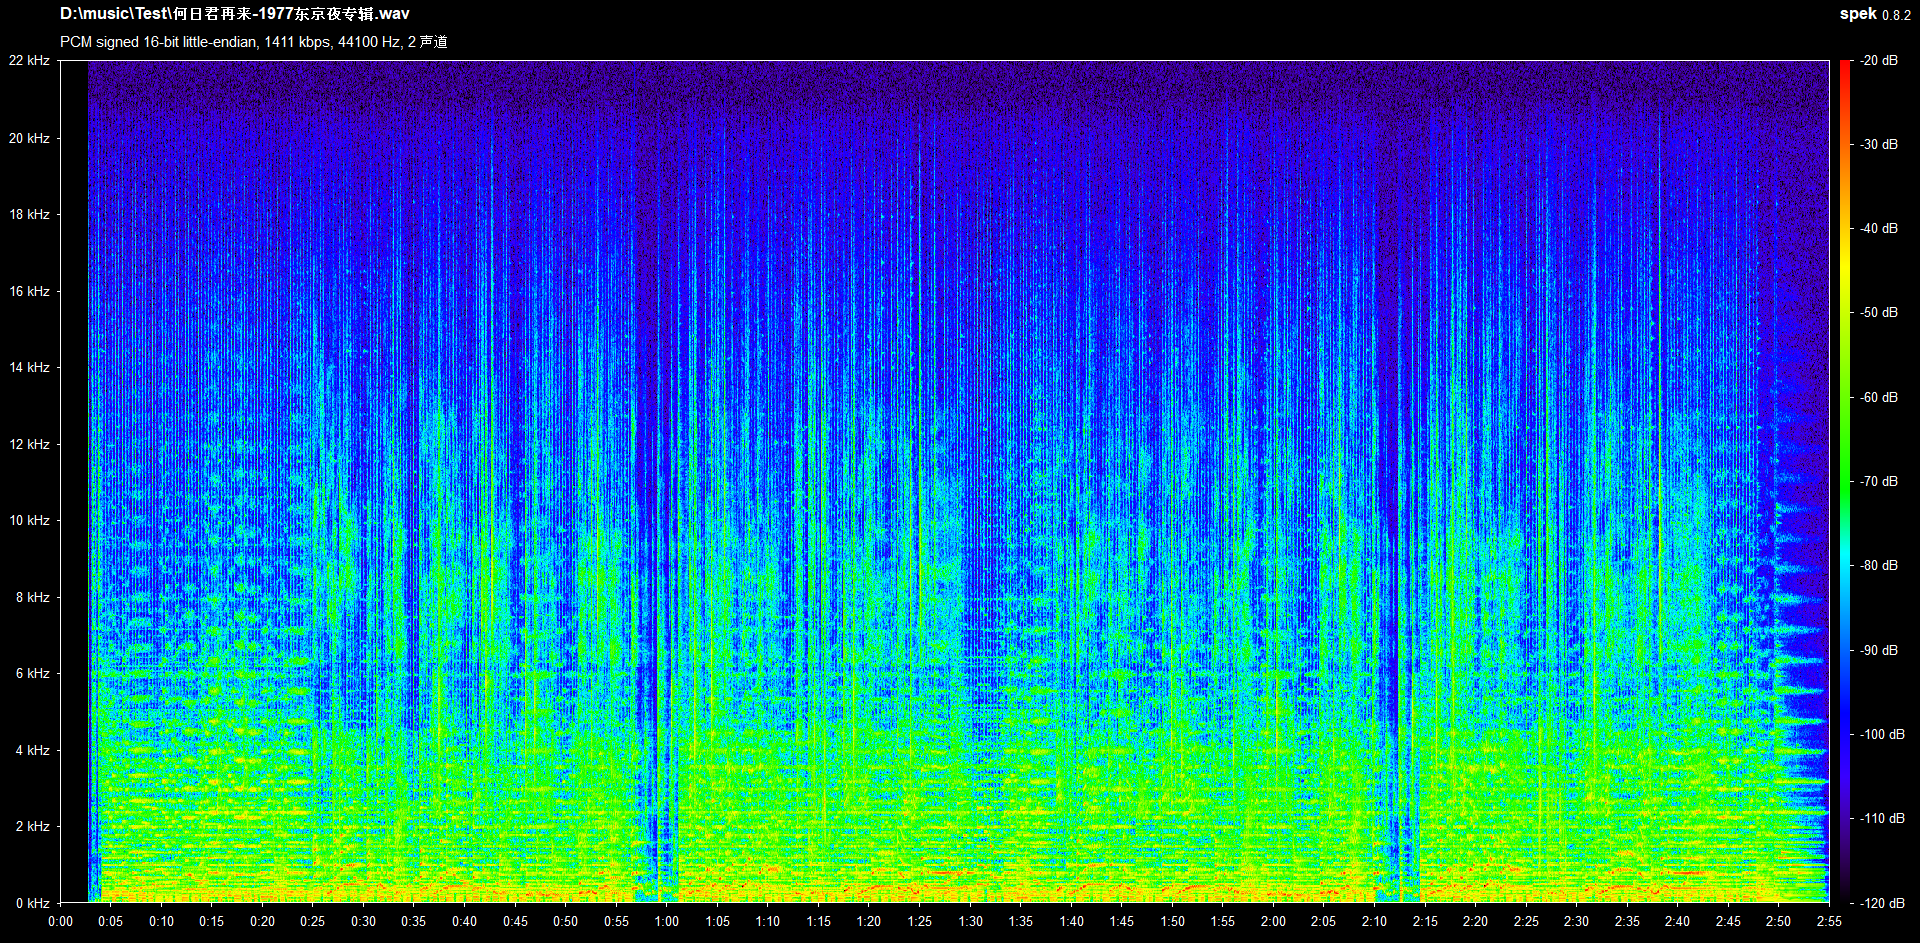Click the 6 kHz frequency axis label
This screenshot has height=943, width=1920.
pyautogui.click(x=33, y=673)
